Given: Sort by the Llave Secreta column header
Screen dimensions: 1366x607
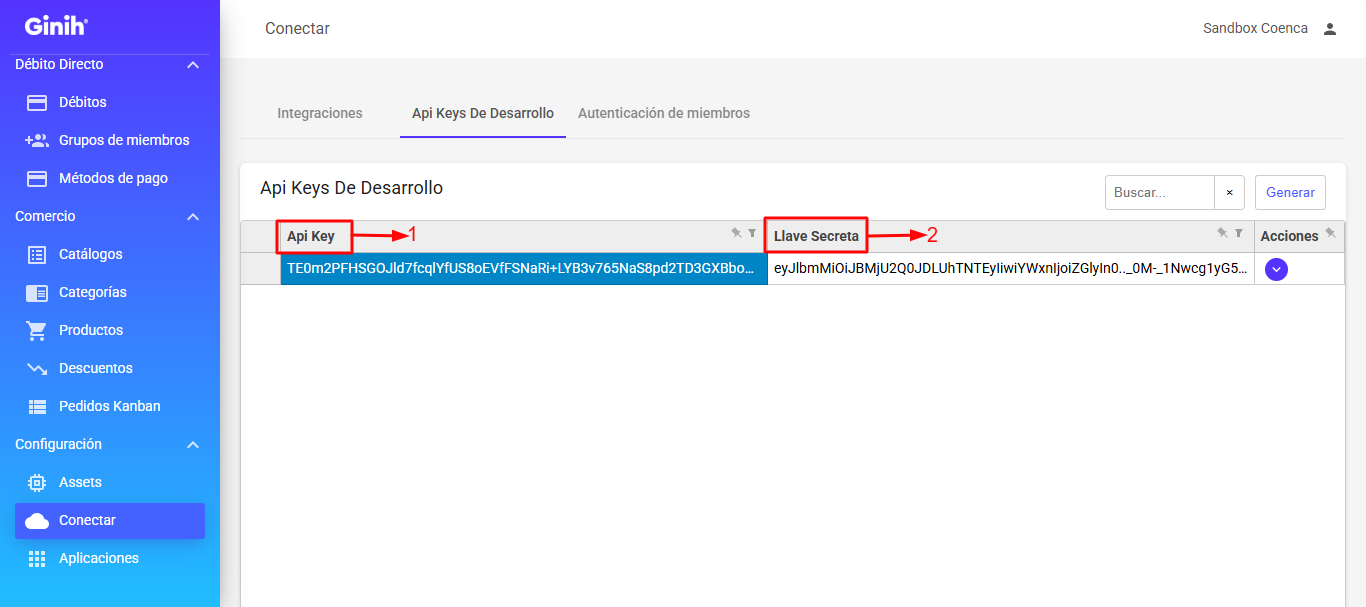Looking at the screenshot, I should tap(816, 236).
